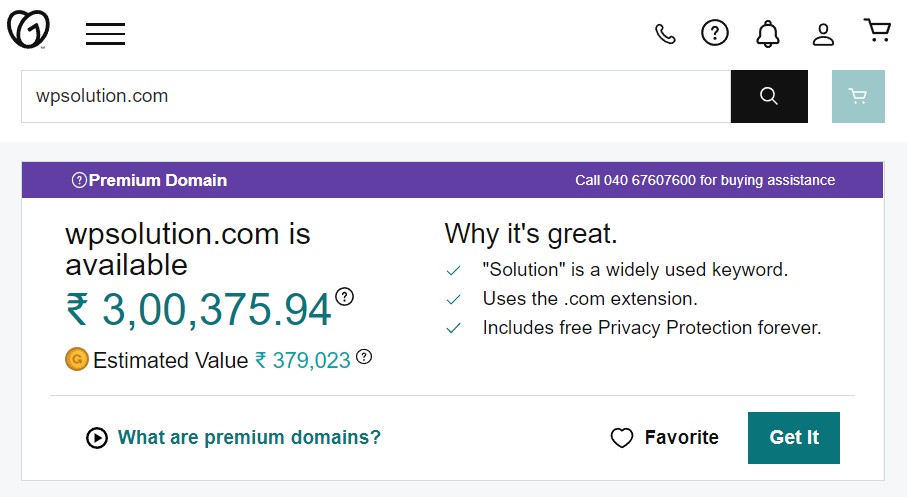Click the info icon next to ₹ 3,00,375.94

point(345,297)
